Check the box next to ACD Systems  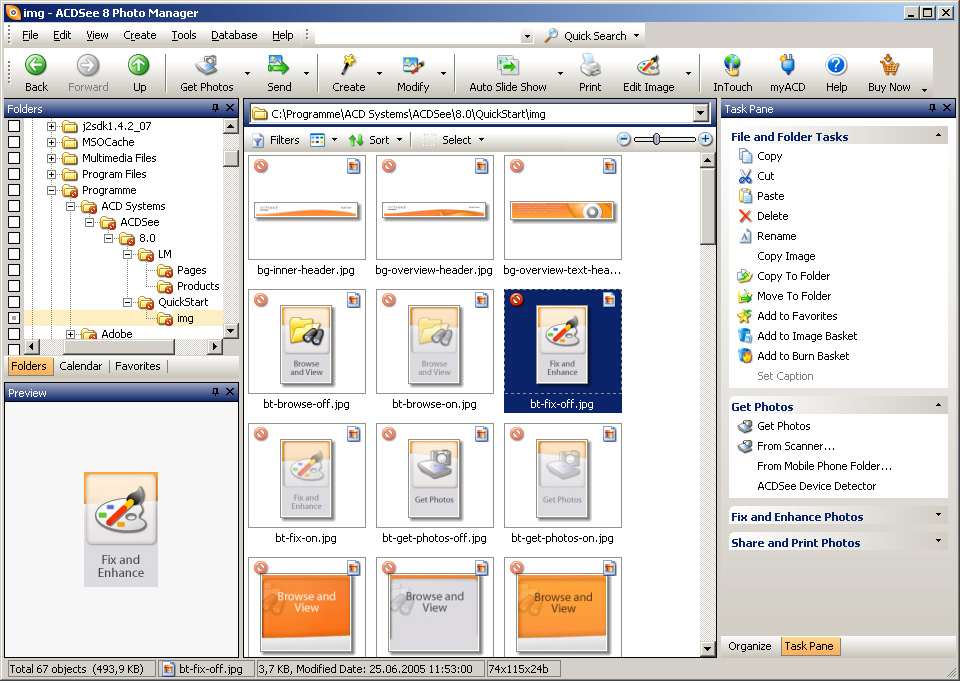pyautogui.click(x=13, y=206)
